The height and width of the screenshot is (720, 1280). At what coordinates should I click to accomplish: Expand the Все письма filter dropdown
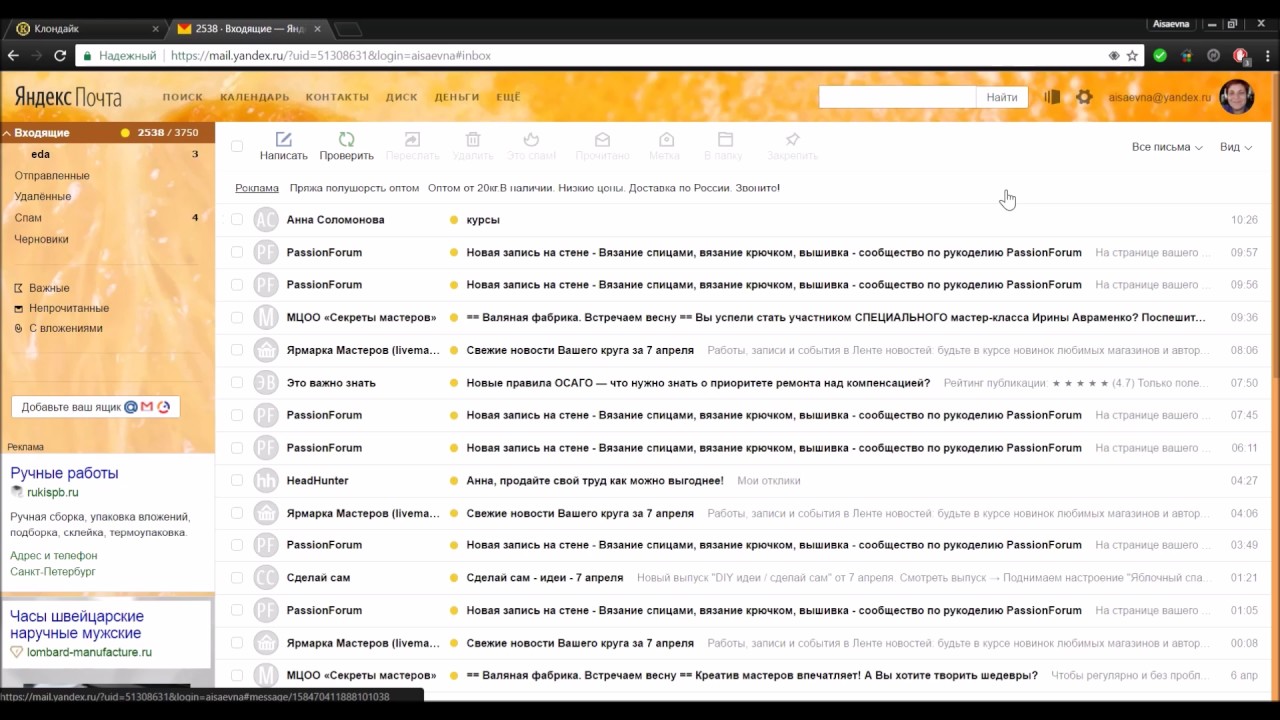coord(1166,147)
